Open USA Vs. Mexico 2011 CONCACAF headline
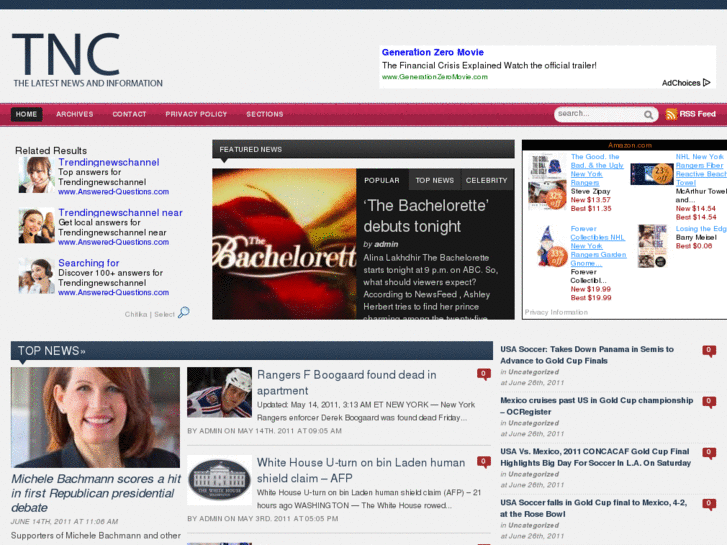The height and width of the screenshot is (545, 727). pyautogui.click(x=595, y=457)
